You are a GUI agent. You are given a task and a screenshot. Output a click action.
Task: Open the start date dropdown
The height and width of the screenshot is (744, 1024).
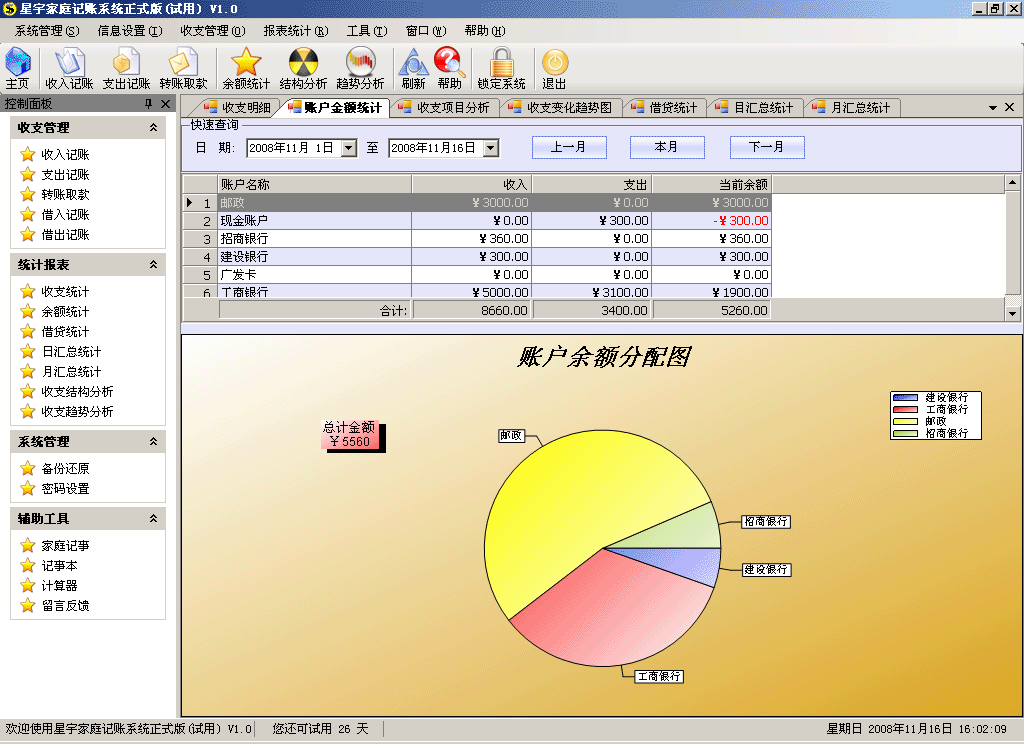348,148
